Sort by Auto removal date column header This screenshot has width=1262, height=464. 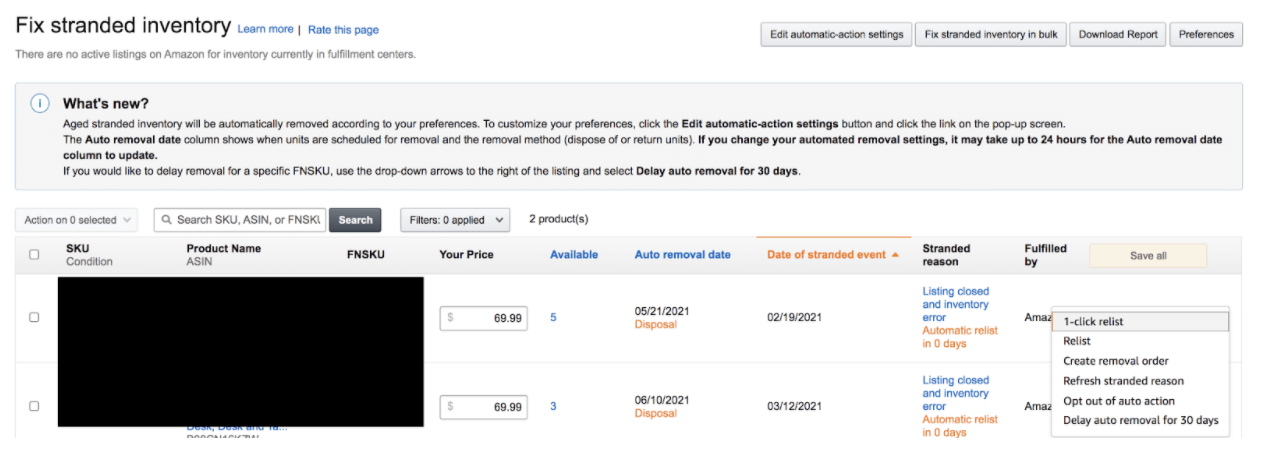coord(682,255)
